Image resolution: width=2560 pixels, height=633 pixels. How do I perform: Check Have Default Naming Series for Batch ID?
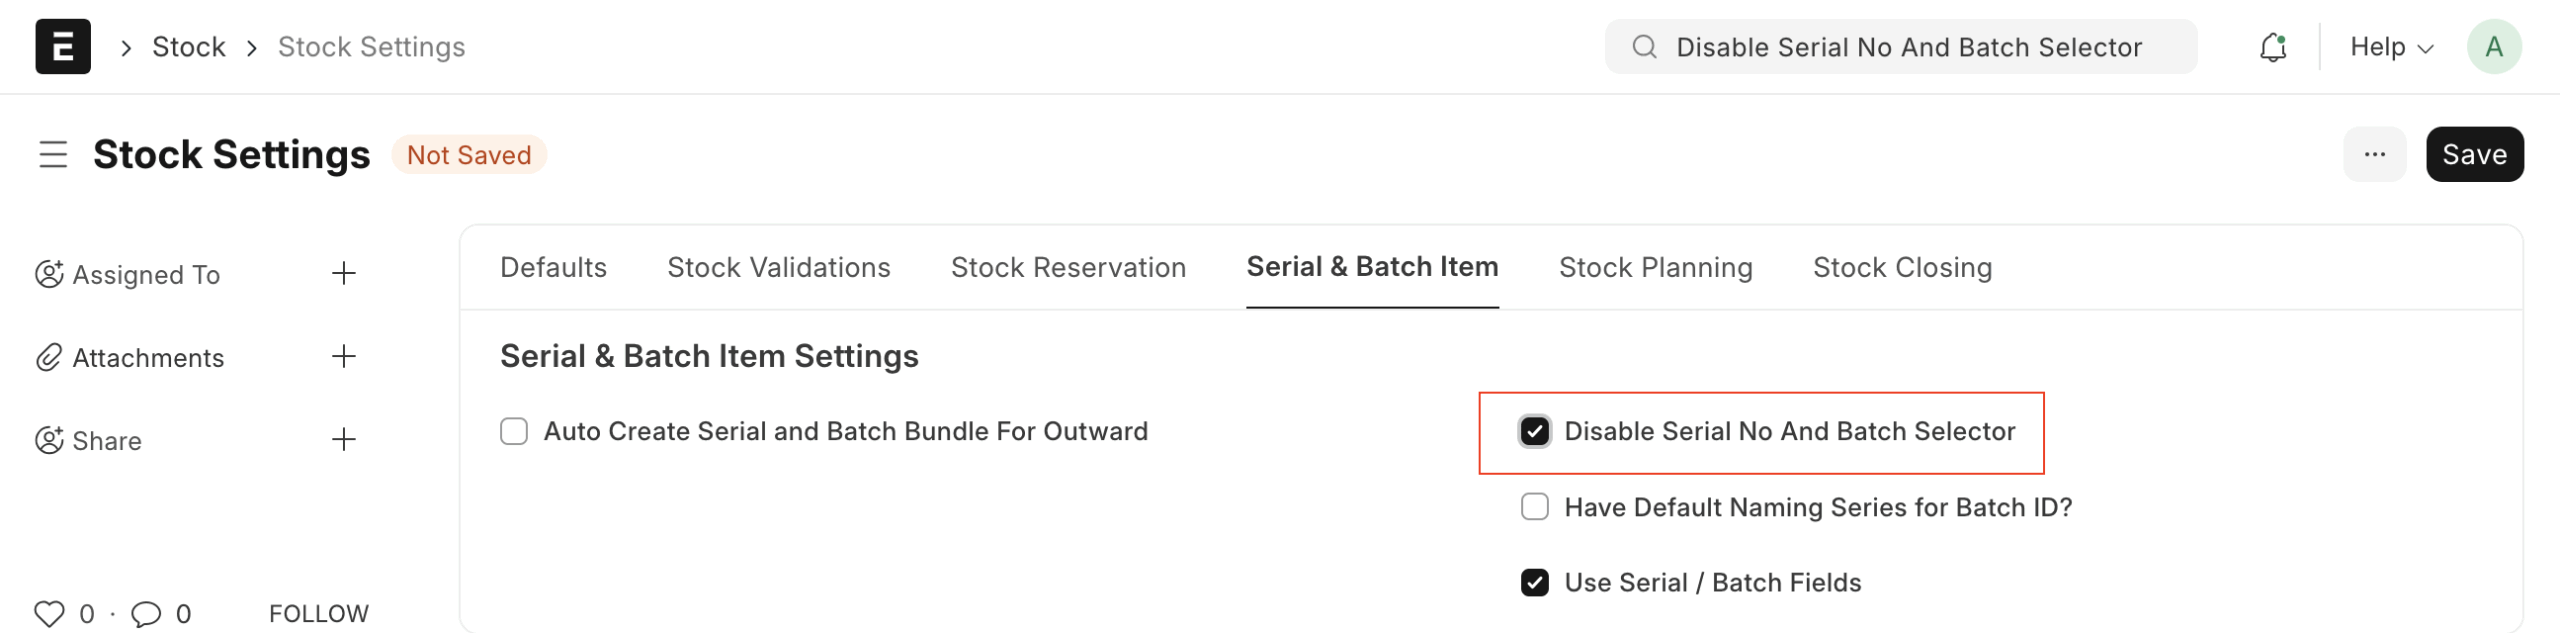(1534, 507)
